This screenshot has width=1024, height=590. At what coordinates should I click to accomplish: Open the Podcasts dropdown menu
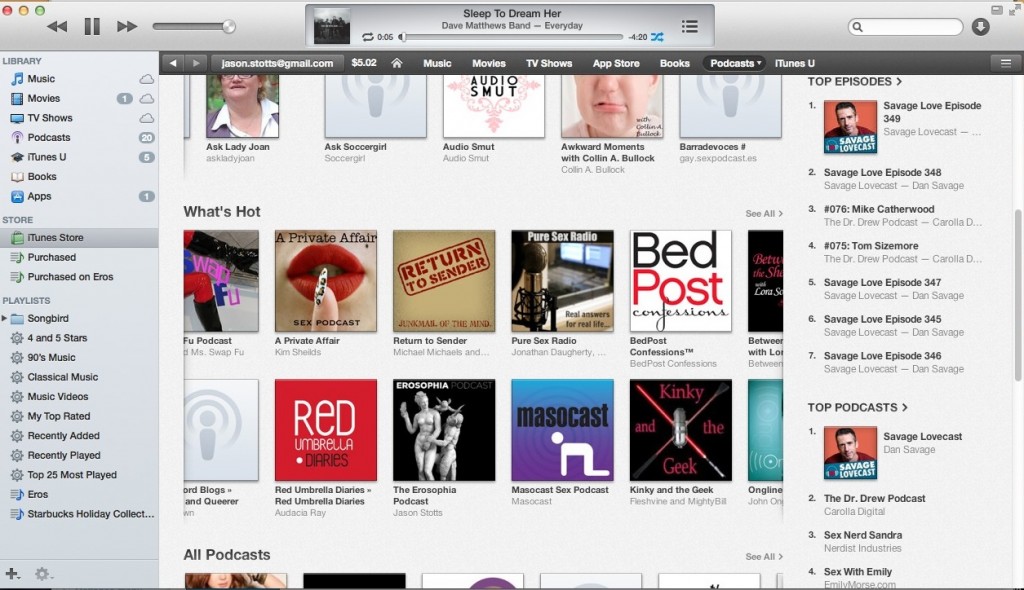point(735,63)
